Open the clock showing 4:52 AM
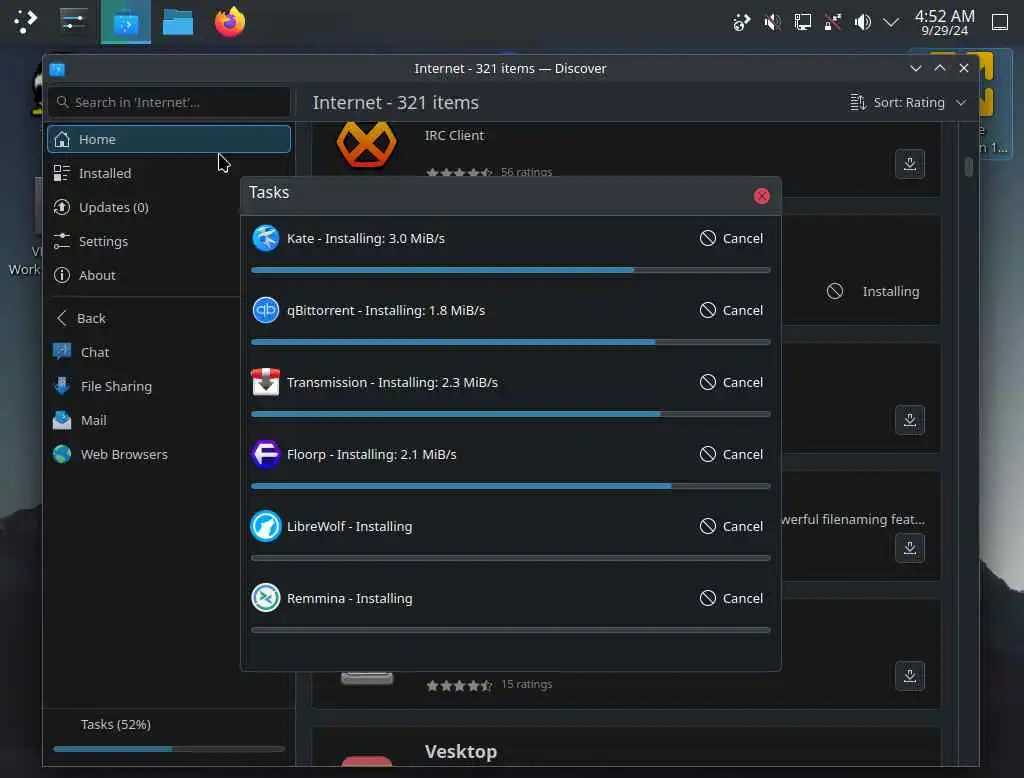This screenshot has height=778, width=1024. (944, 22)
